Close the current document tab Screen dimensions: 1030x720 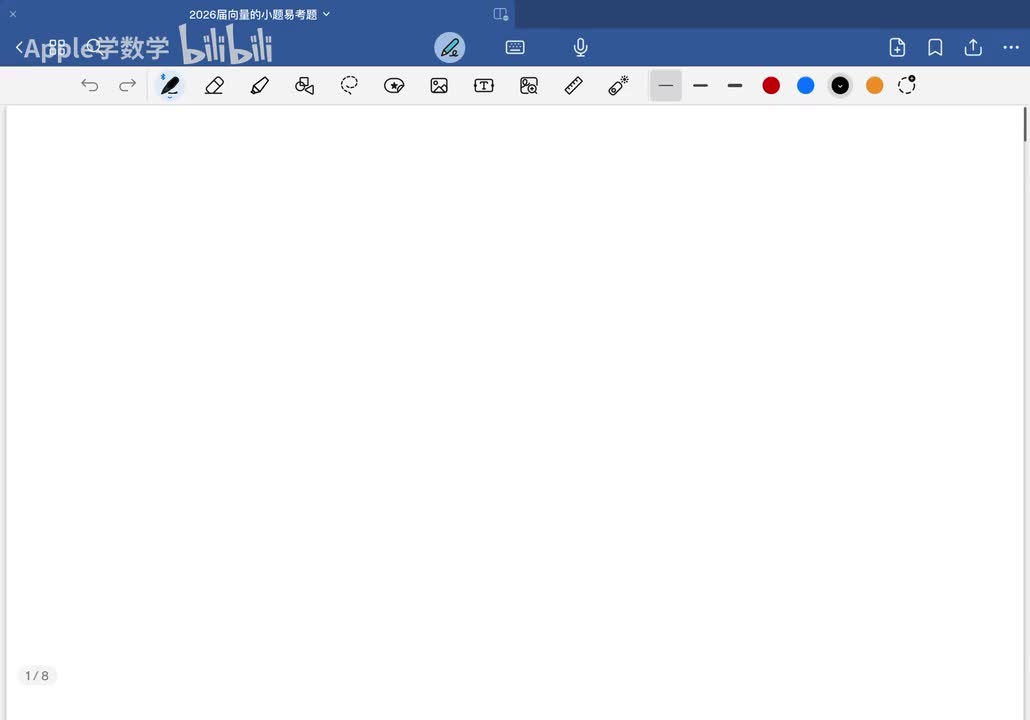12,14
